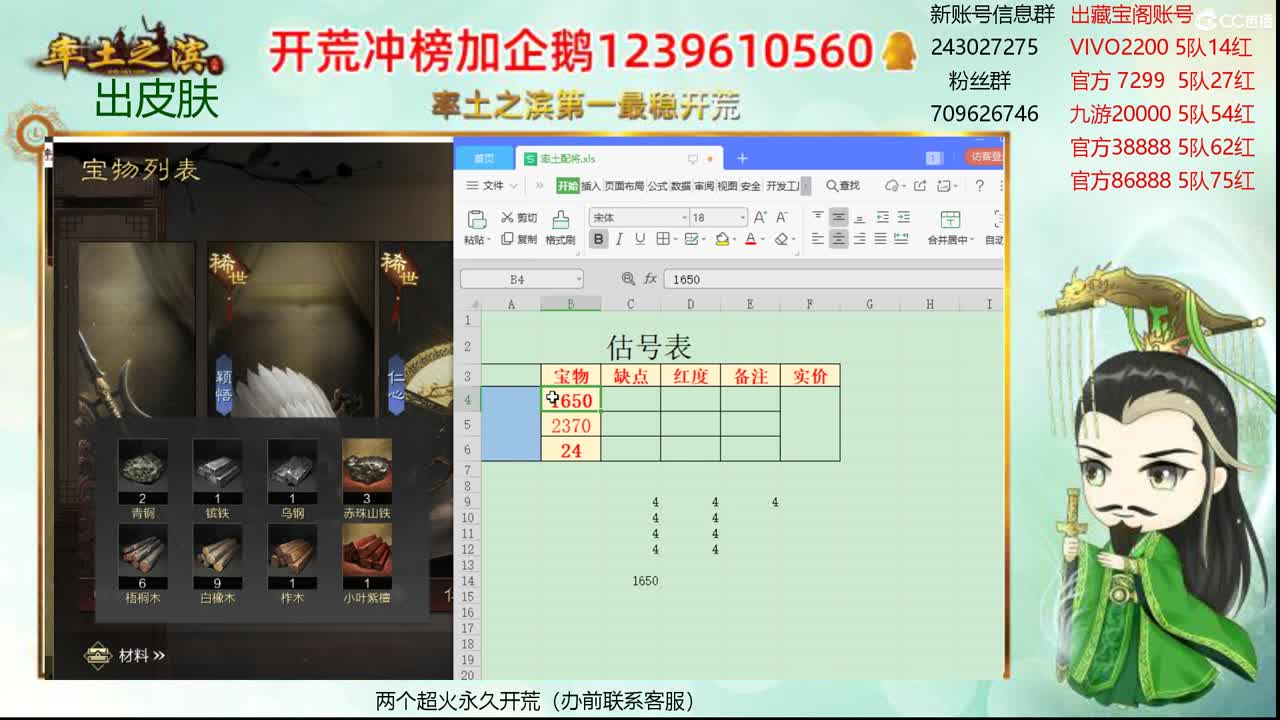This screenshot has width=1280, height=720.
Task: Open the 数据 ribbon tab
Action: click(x=681, y=186)
